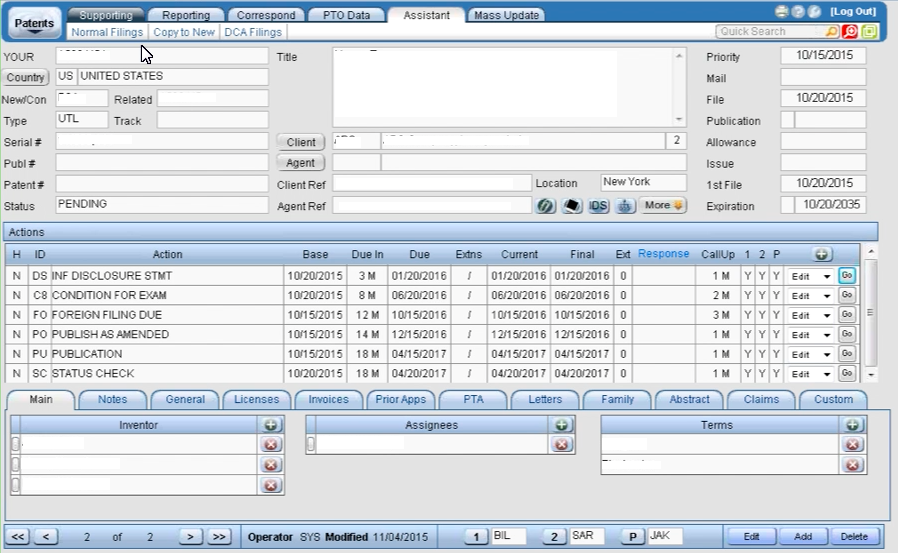Add a new term using plus icon
This screenshot has width=898, height=553.
852,425
